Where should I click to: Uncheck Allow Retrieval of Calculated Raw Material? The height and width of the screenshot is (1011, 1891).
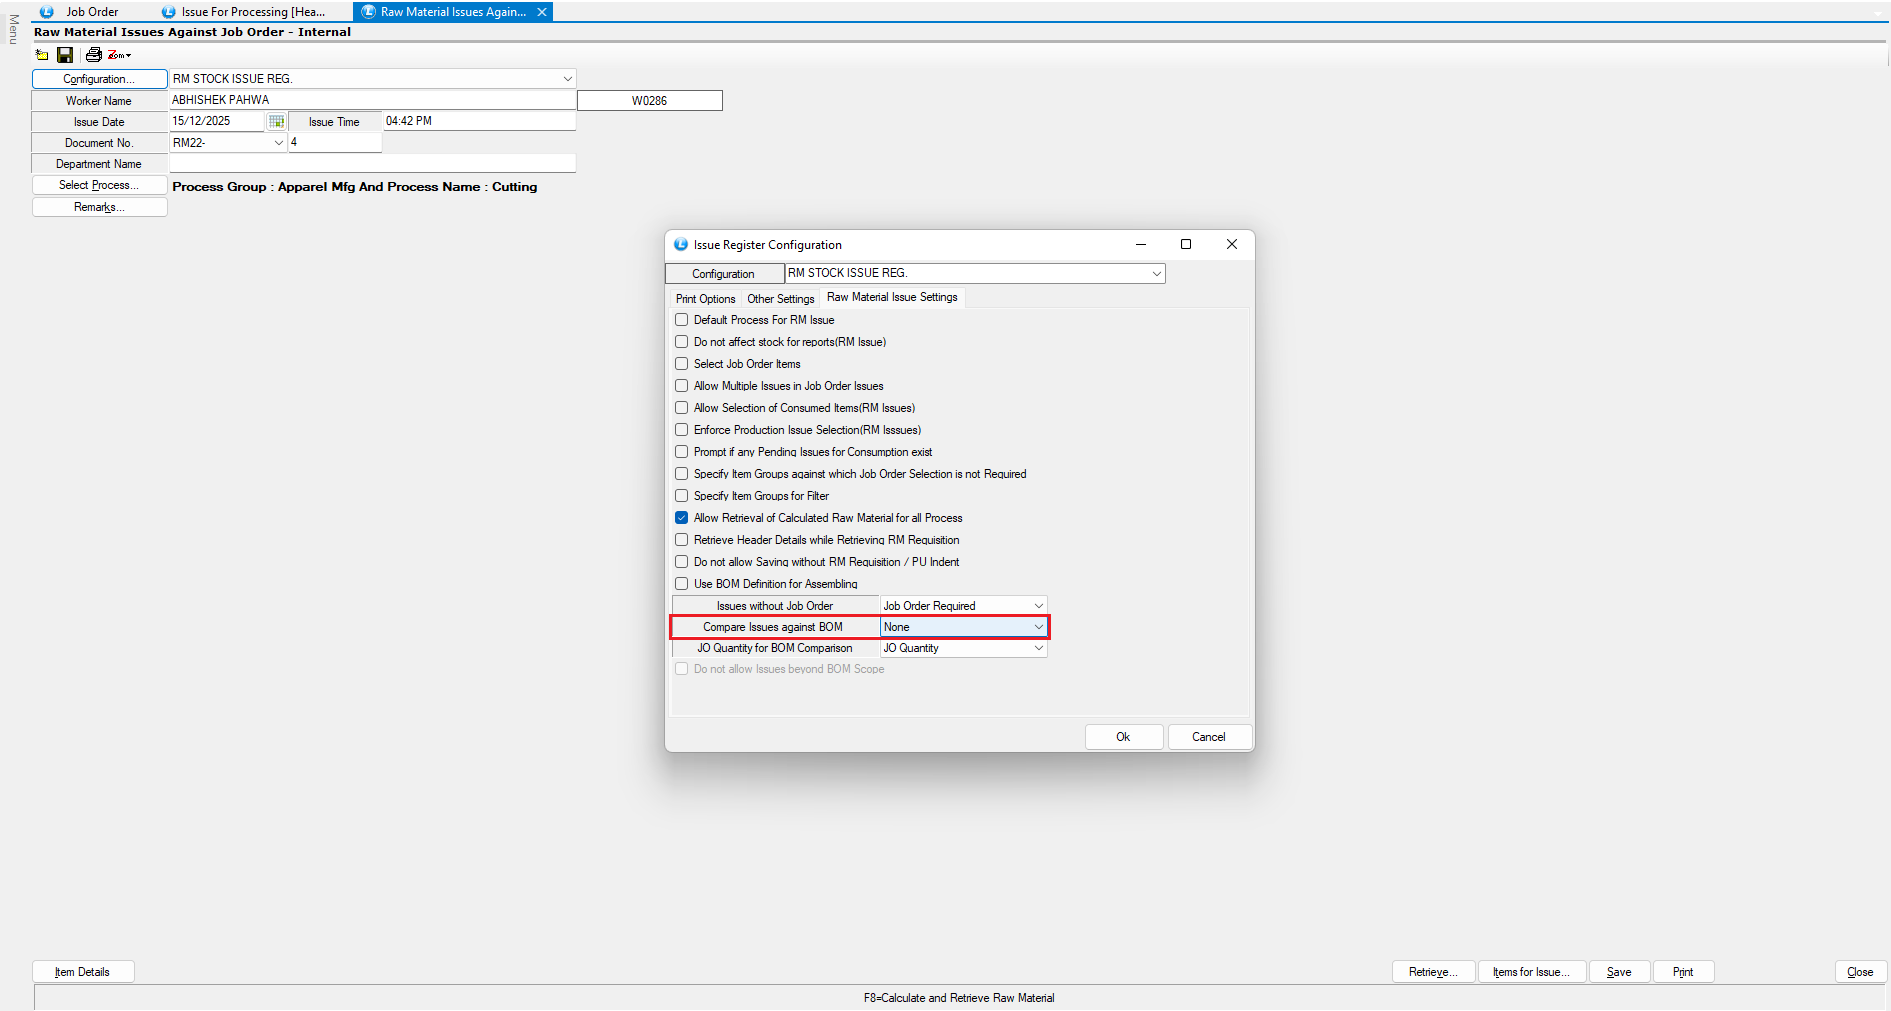pyautogui.click(x=682, y=518)
